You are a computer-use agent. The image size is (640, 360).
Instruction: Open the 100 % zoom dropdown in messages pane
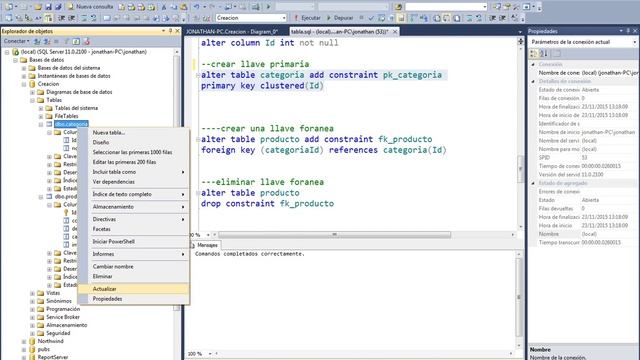click(x=210, y=354)
